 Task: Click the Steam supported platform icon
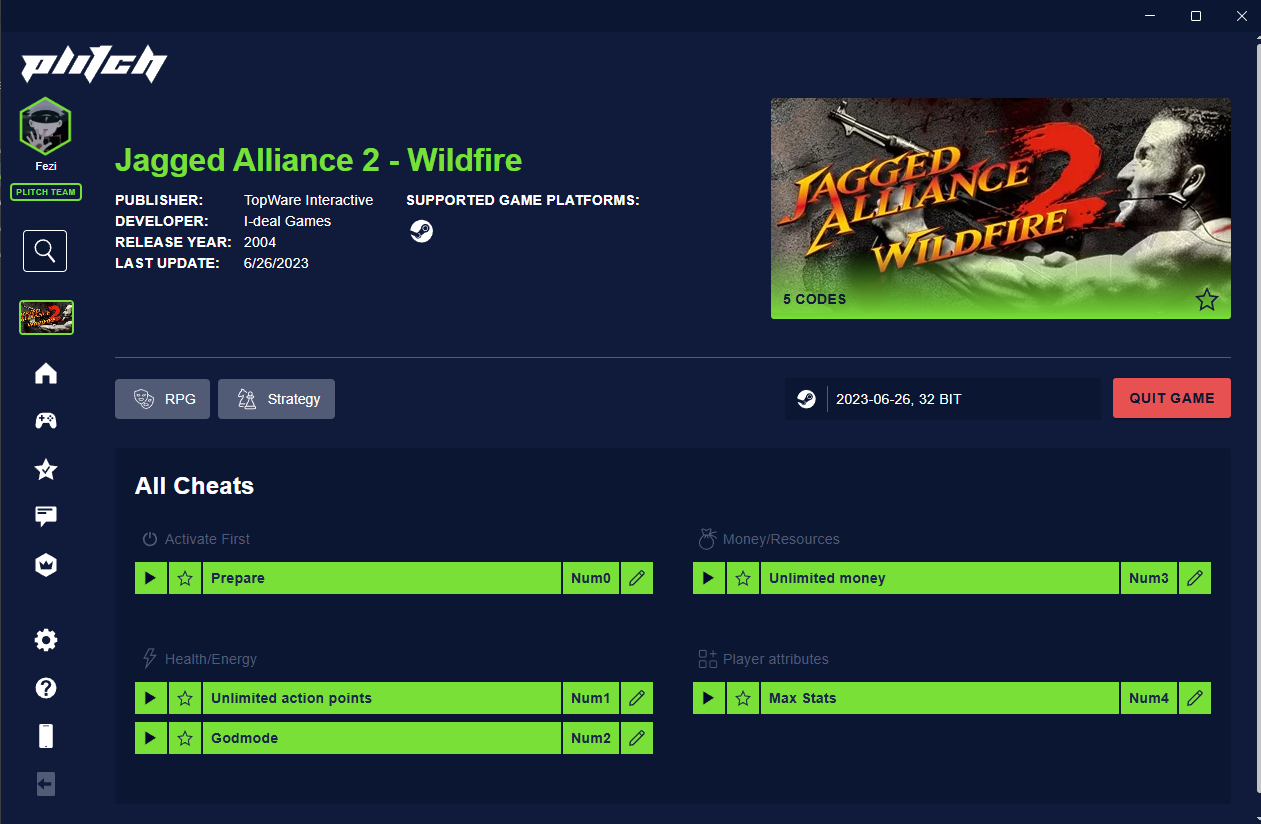pos(422,231)
